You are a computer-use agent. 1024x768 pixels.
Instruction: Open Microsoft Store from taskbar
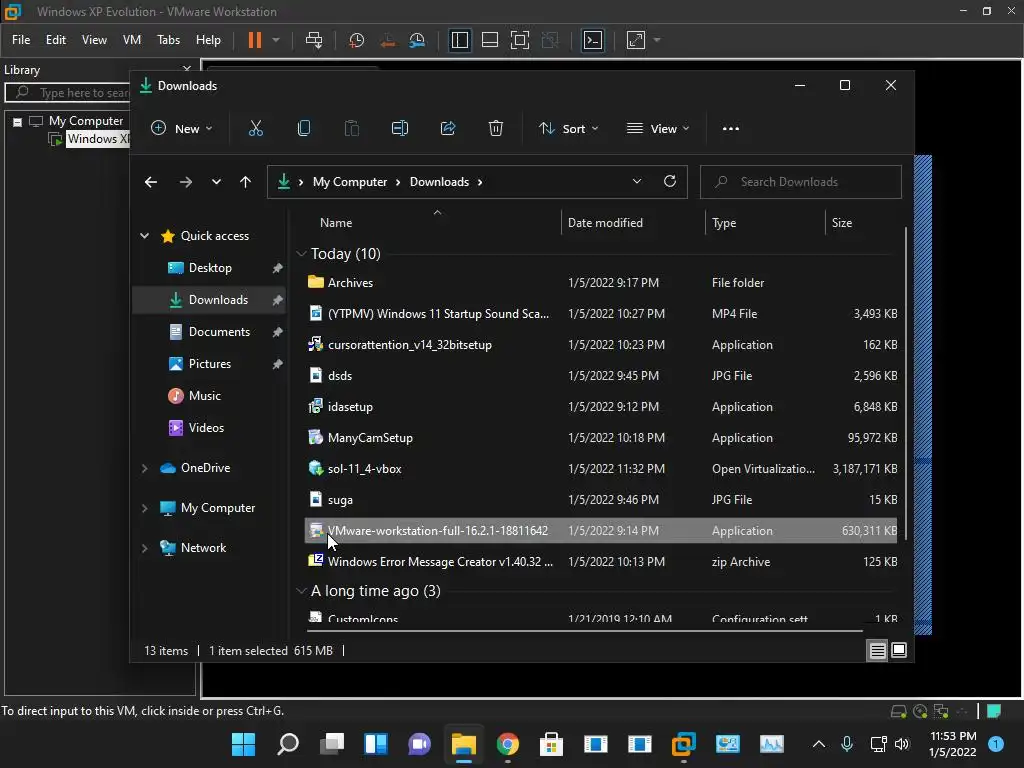(551, 744)
